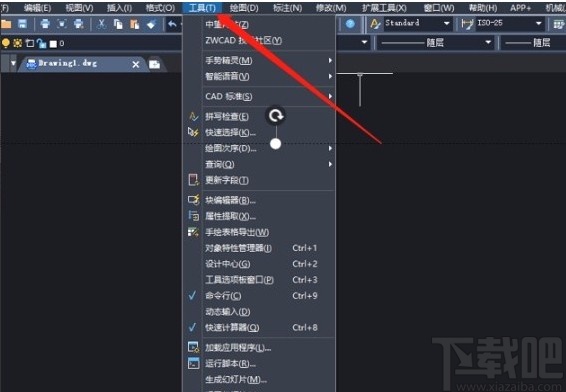Close the open 工具(T) menu

coord(202,8)
